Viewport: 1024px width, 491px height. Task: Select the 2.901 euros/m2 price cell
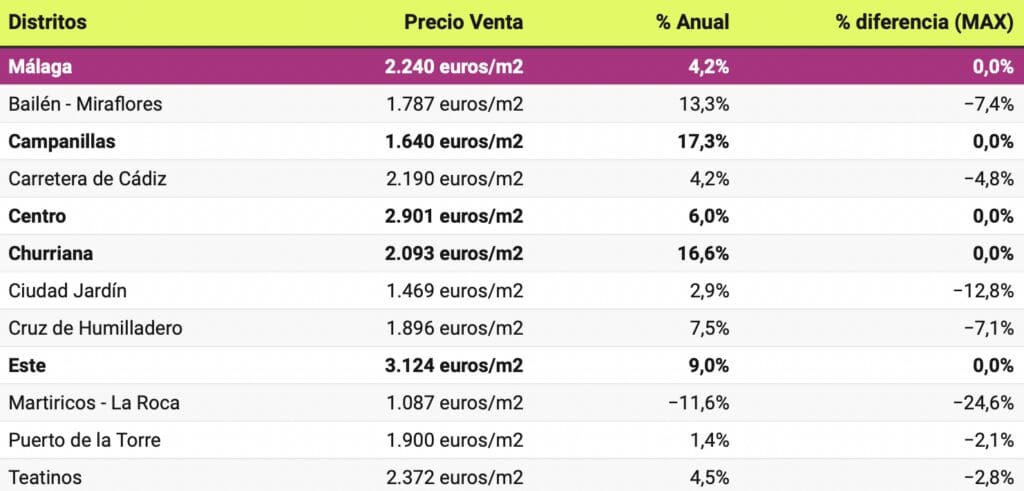click(453, 216)
